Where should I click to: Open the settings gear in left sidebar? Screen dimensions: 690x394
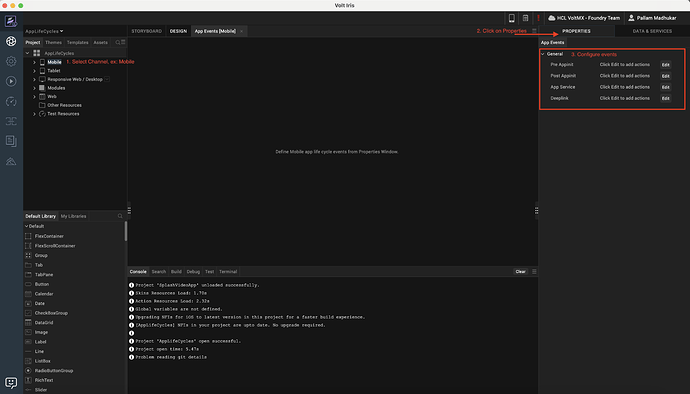(x=11, y=61)
